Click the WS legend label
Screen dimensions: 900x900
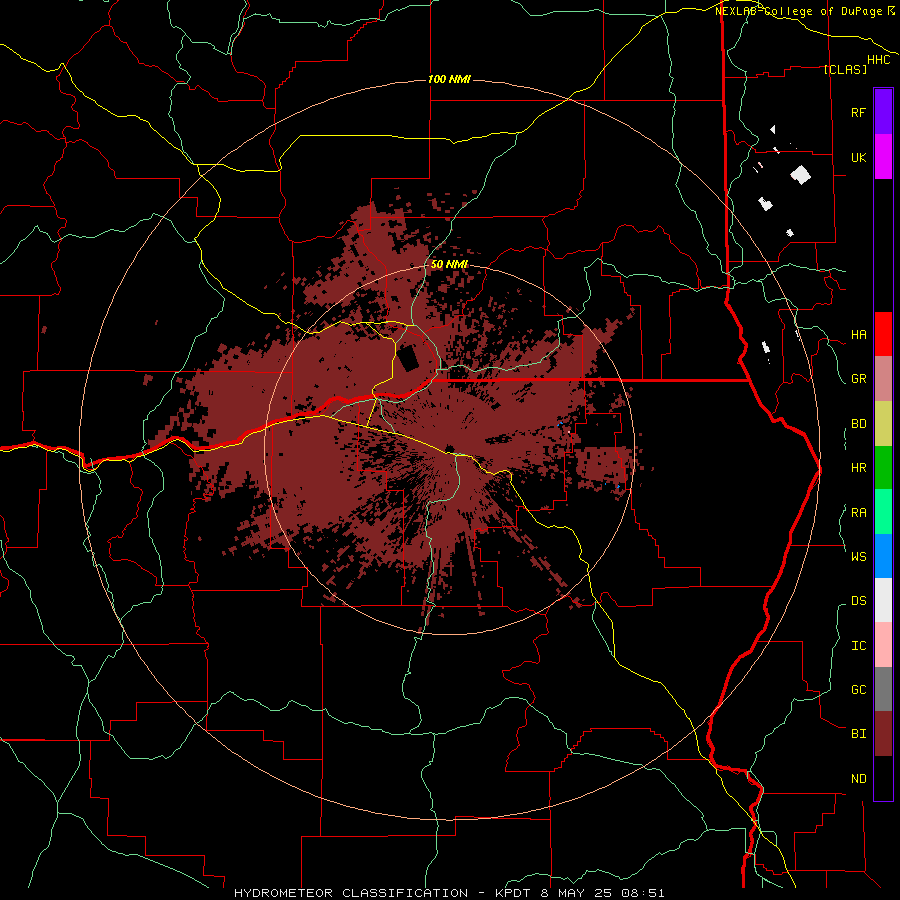point(858,557)
